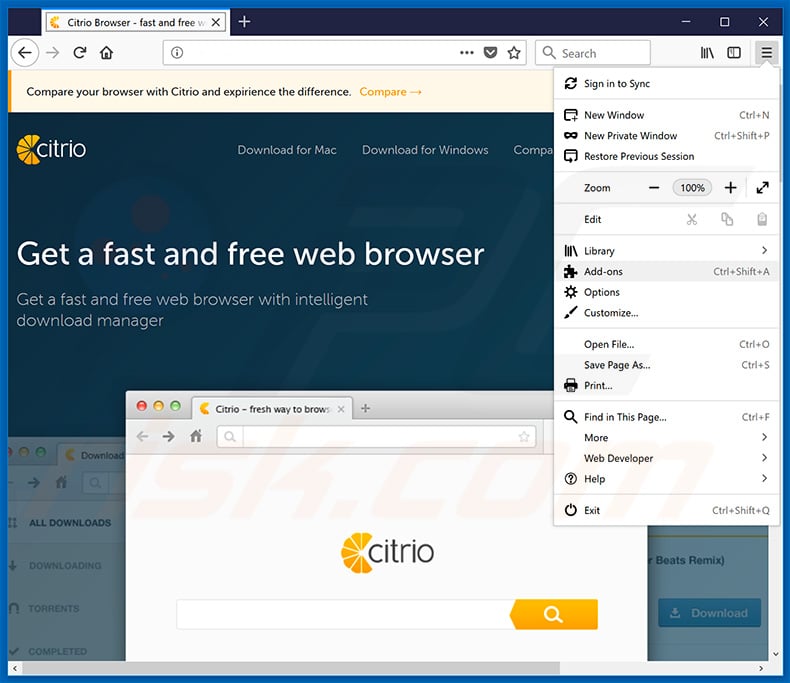The width and height of the screenshot is (790, 683).
Task: Click the forward navigation arrow in Firefox toolbar
Action: (x=52, y=52)
